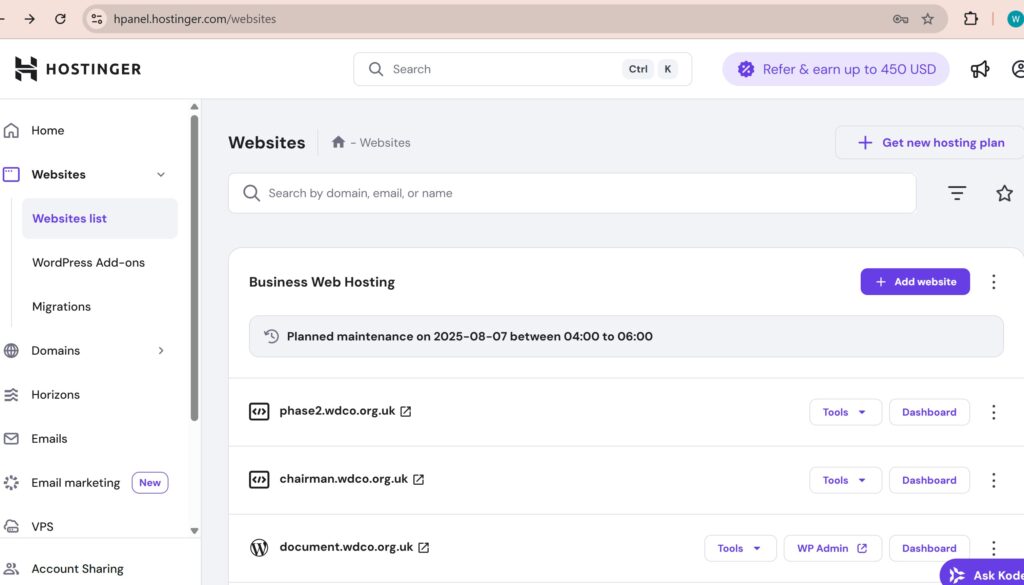1024x585 pixels.
Task: Open chairman.wdco.org.uk external link icon
Action: click(418, 480)
